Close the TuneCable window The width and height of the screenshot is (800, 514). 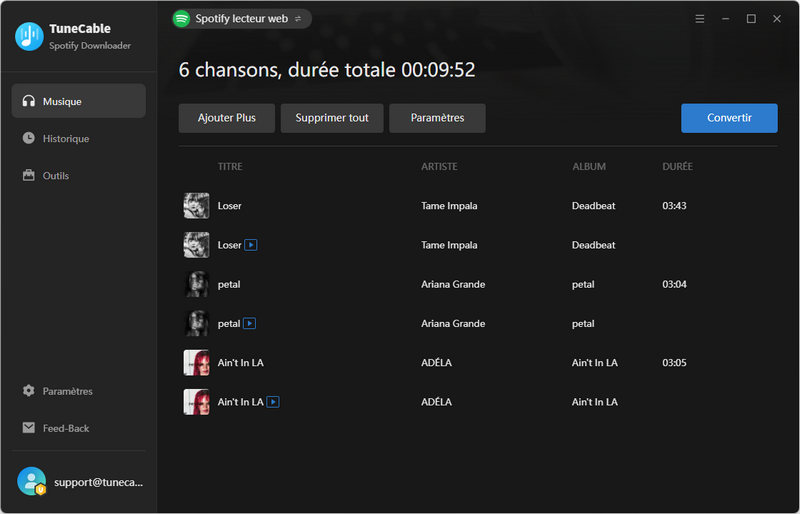(777, 19)
